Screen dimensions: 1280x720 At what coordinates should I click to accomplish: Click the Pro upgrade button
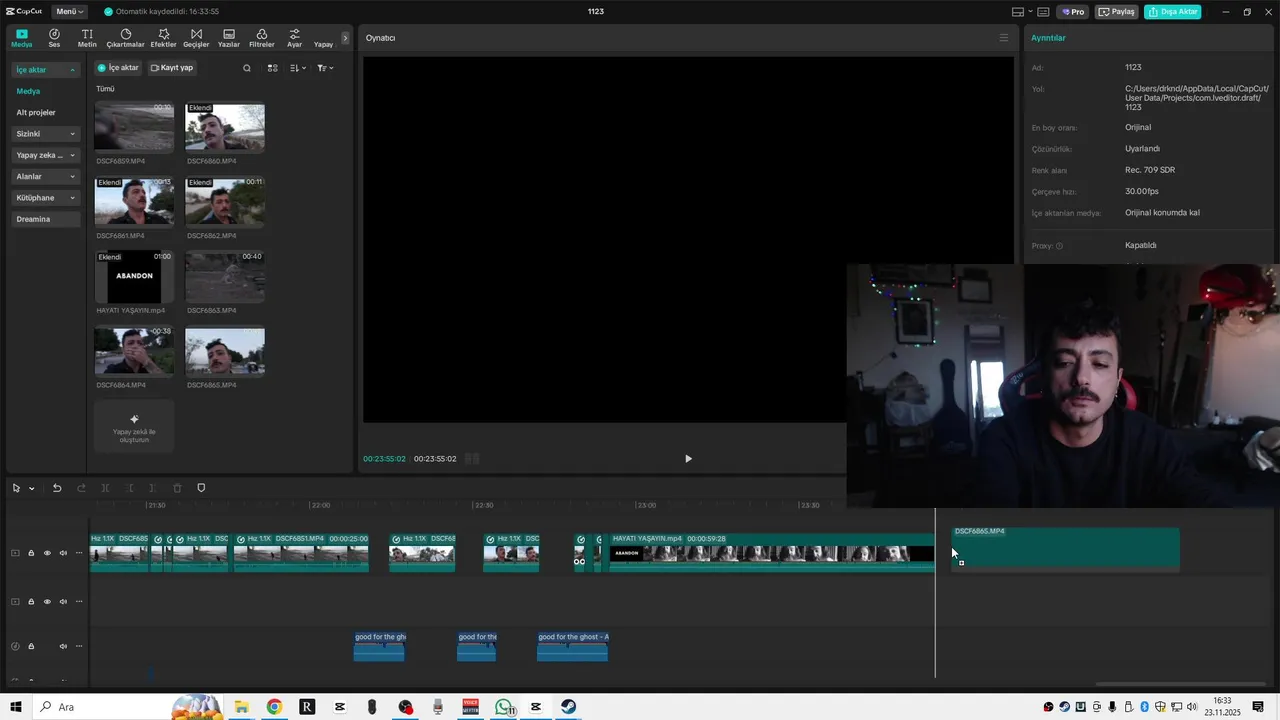click(1073, 12)
